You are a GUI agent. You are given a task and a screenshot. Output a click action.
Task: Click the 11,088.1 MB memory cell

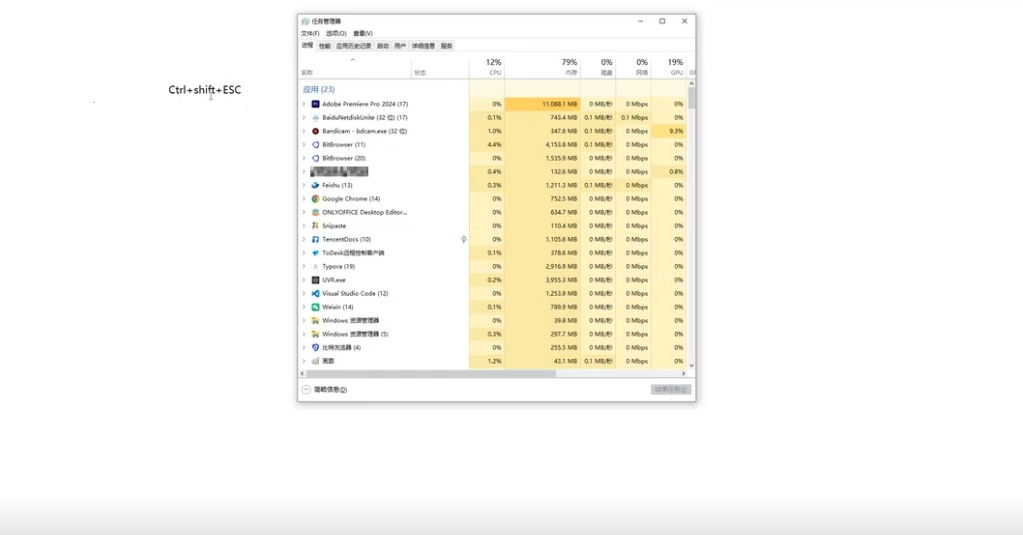(x=542, y=104)
